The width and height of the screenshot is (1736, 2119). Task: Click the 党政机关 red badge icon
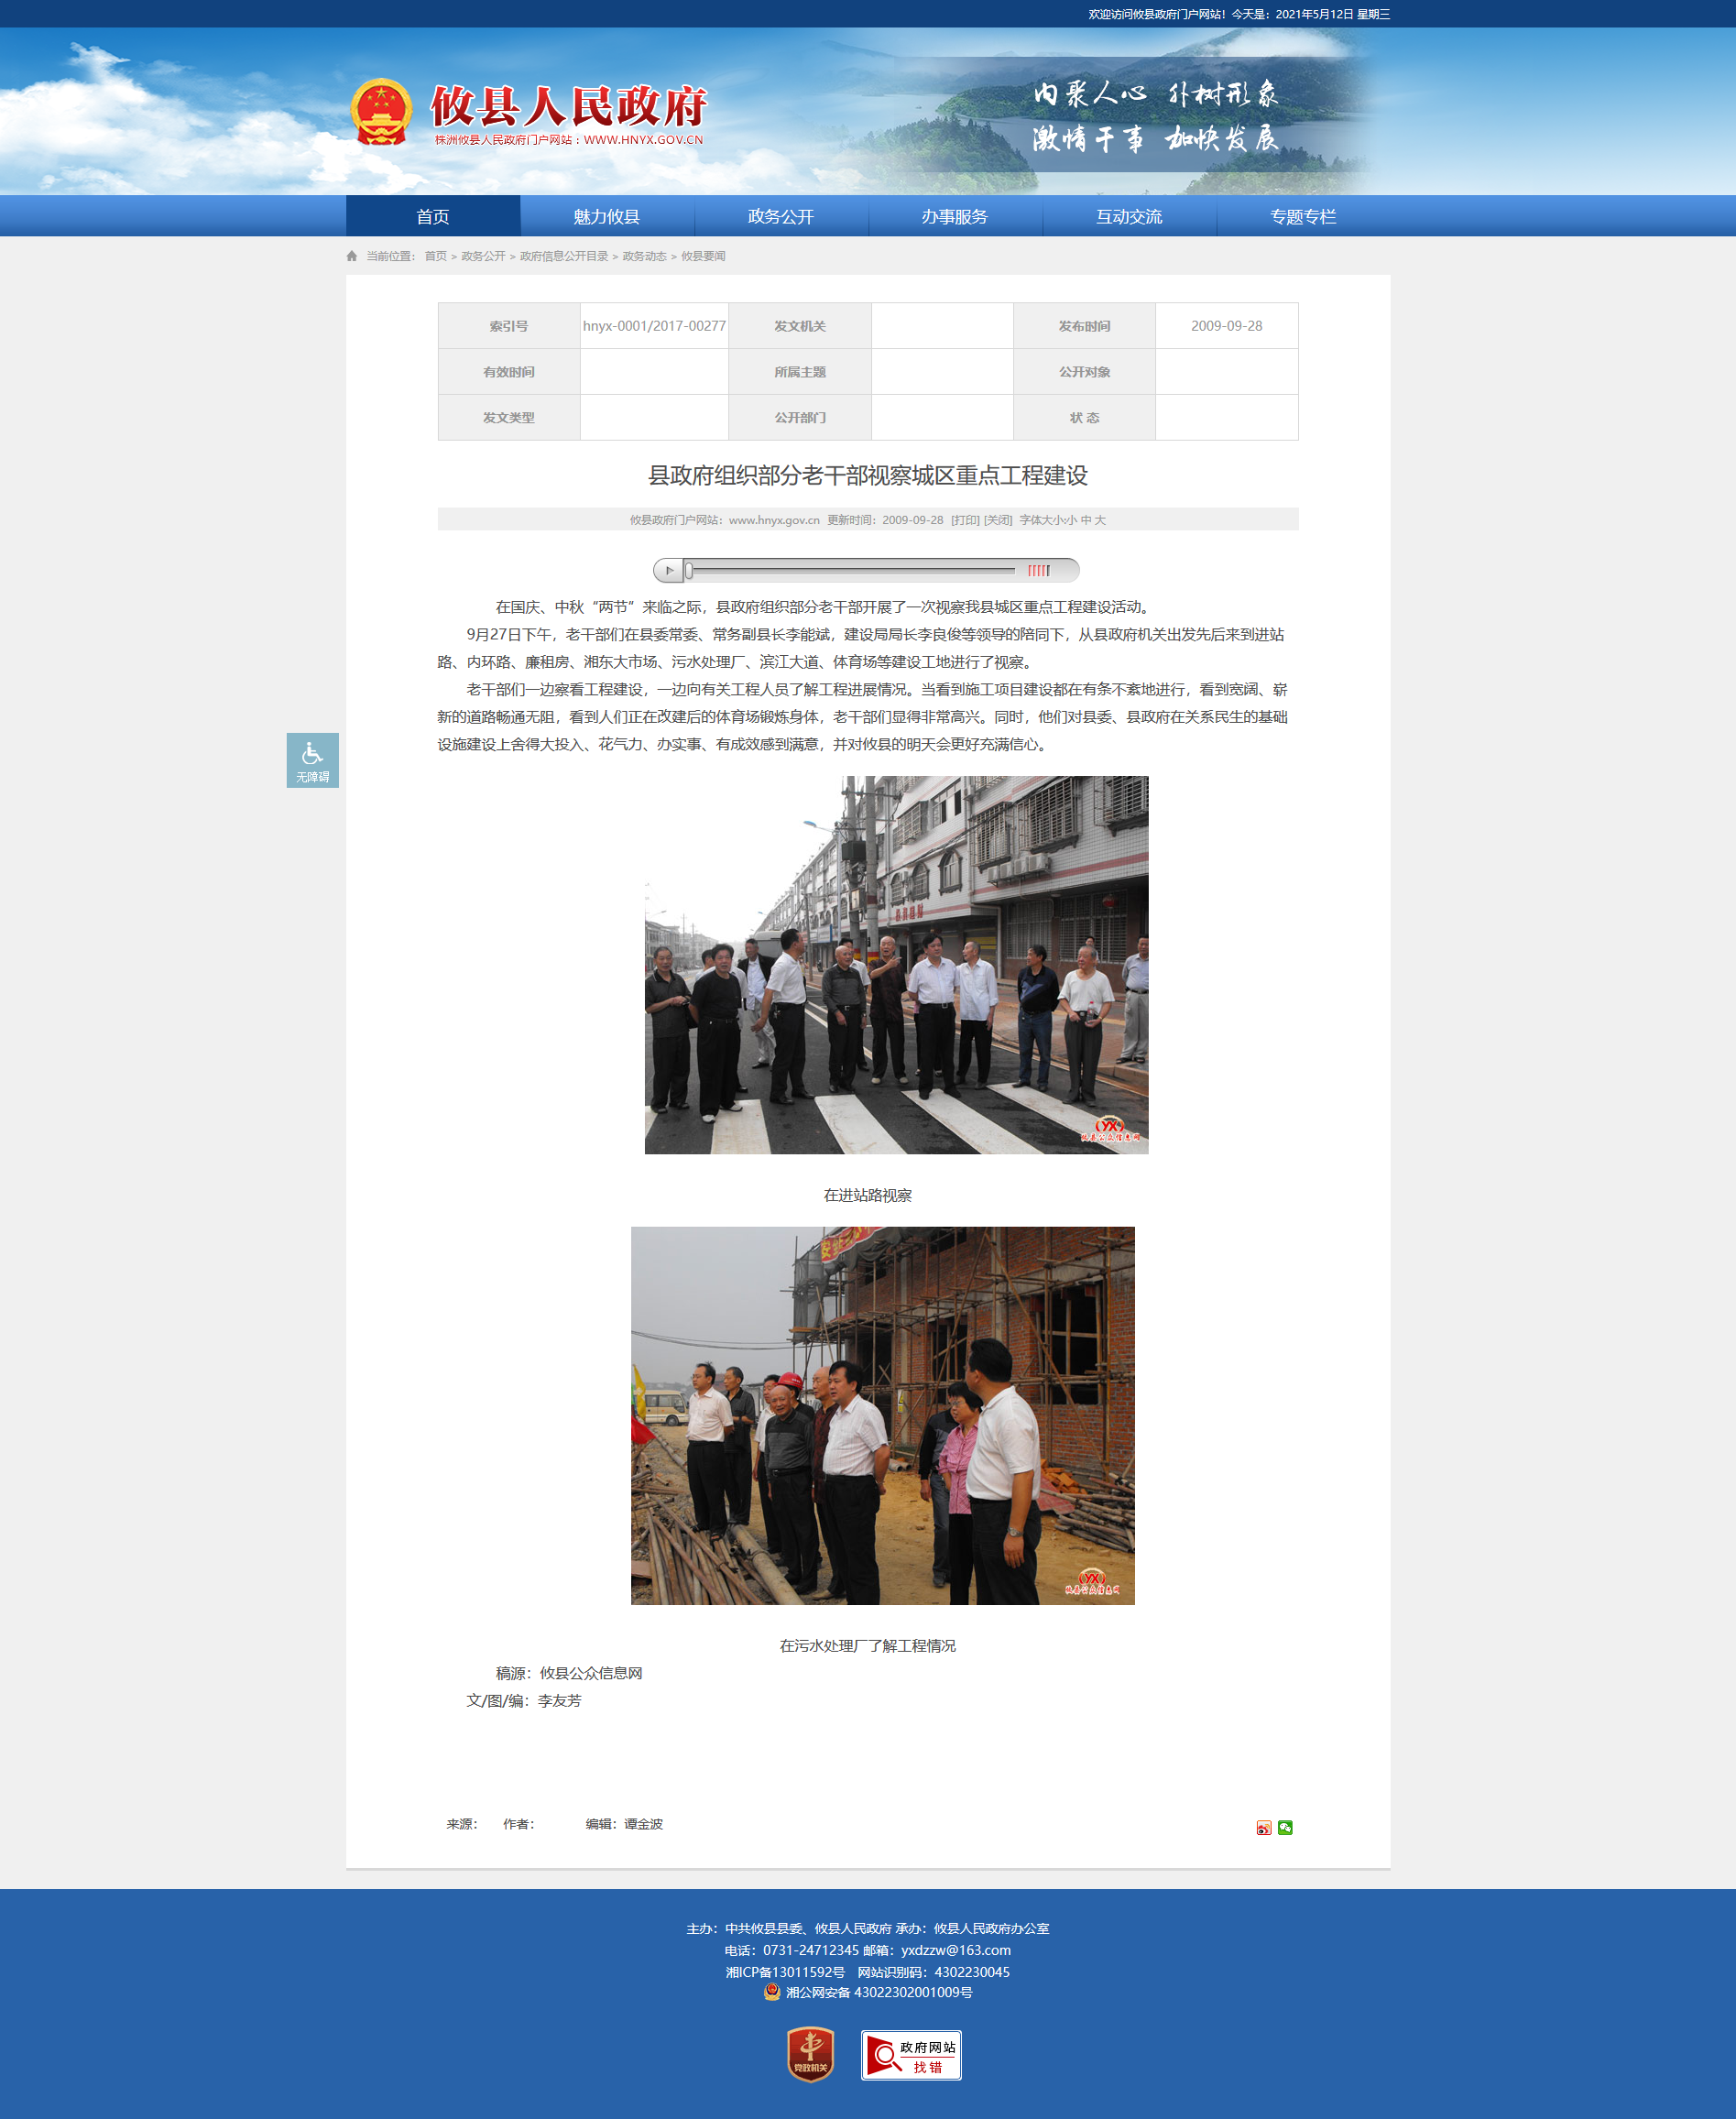[810, 2055]
